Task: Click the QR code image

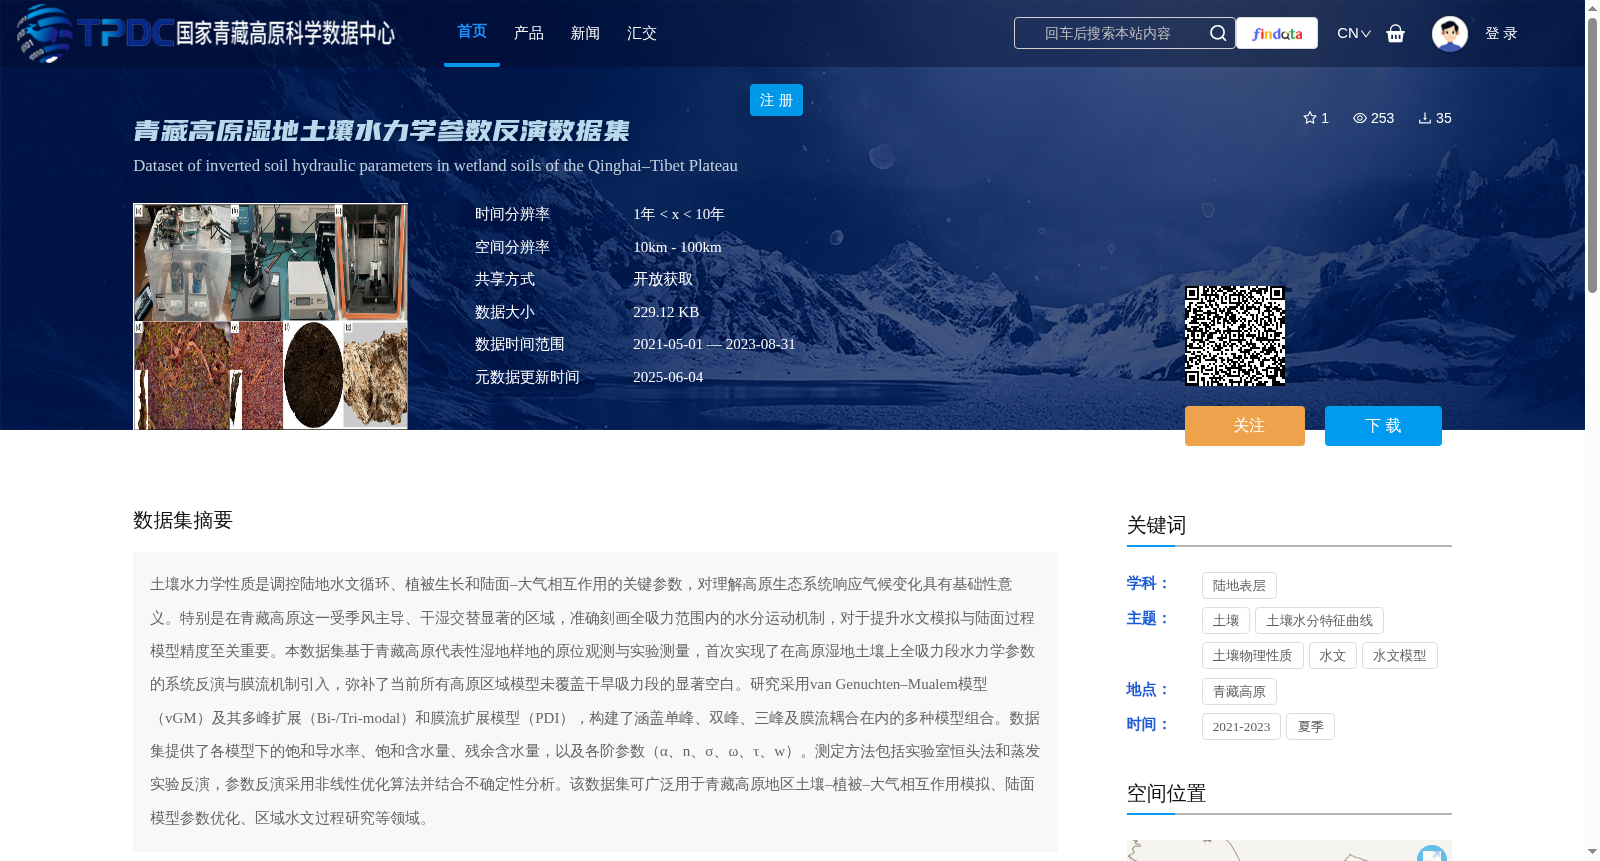Action: (1235, 336)
